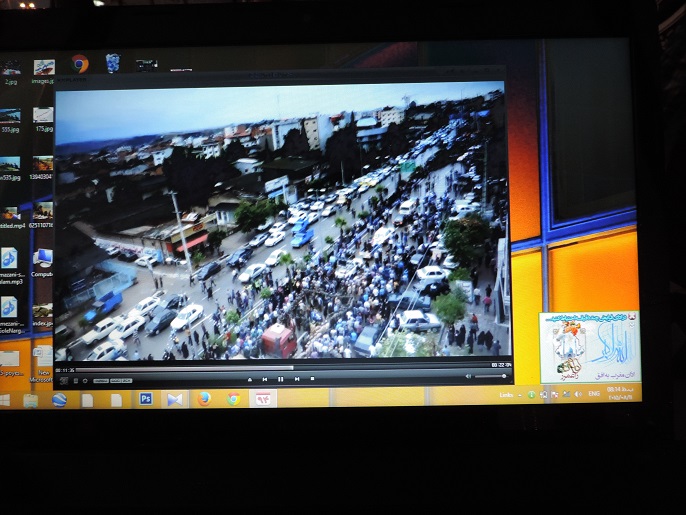The image size is (686, 515).
Task: Open Internet Explorer in the taskbar
Action: 59,399
